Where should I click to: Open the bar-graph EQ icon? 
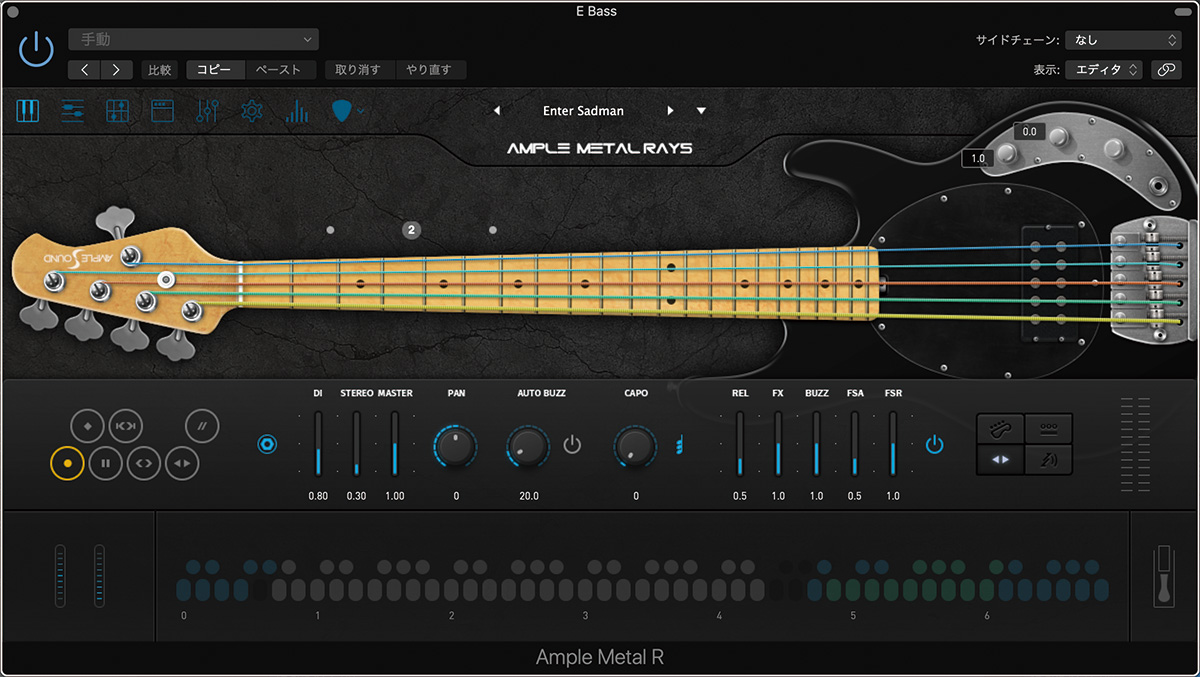coord(296,111)
